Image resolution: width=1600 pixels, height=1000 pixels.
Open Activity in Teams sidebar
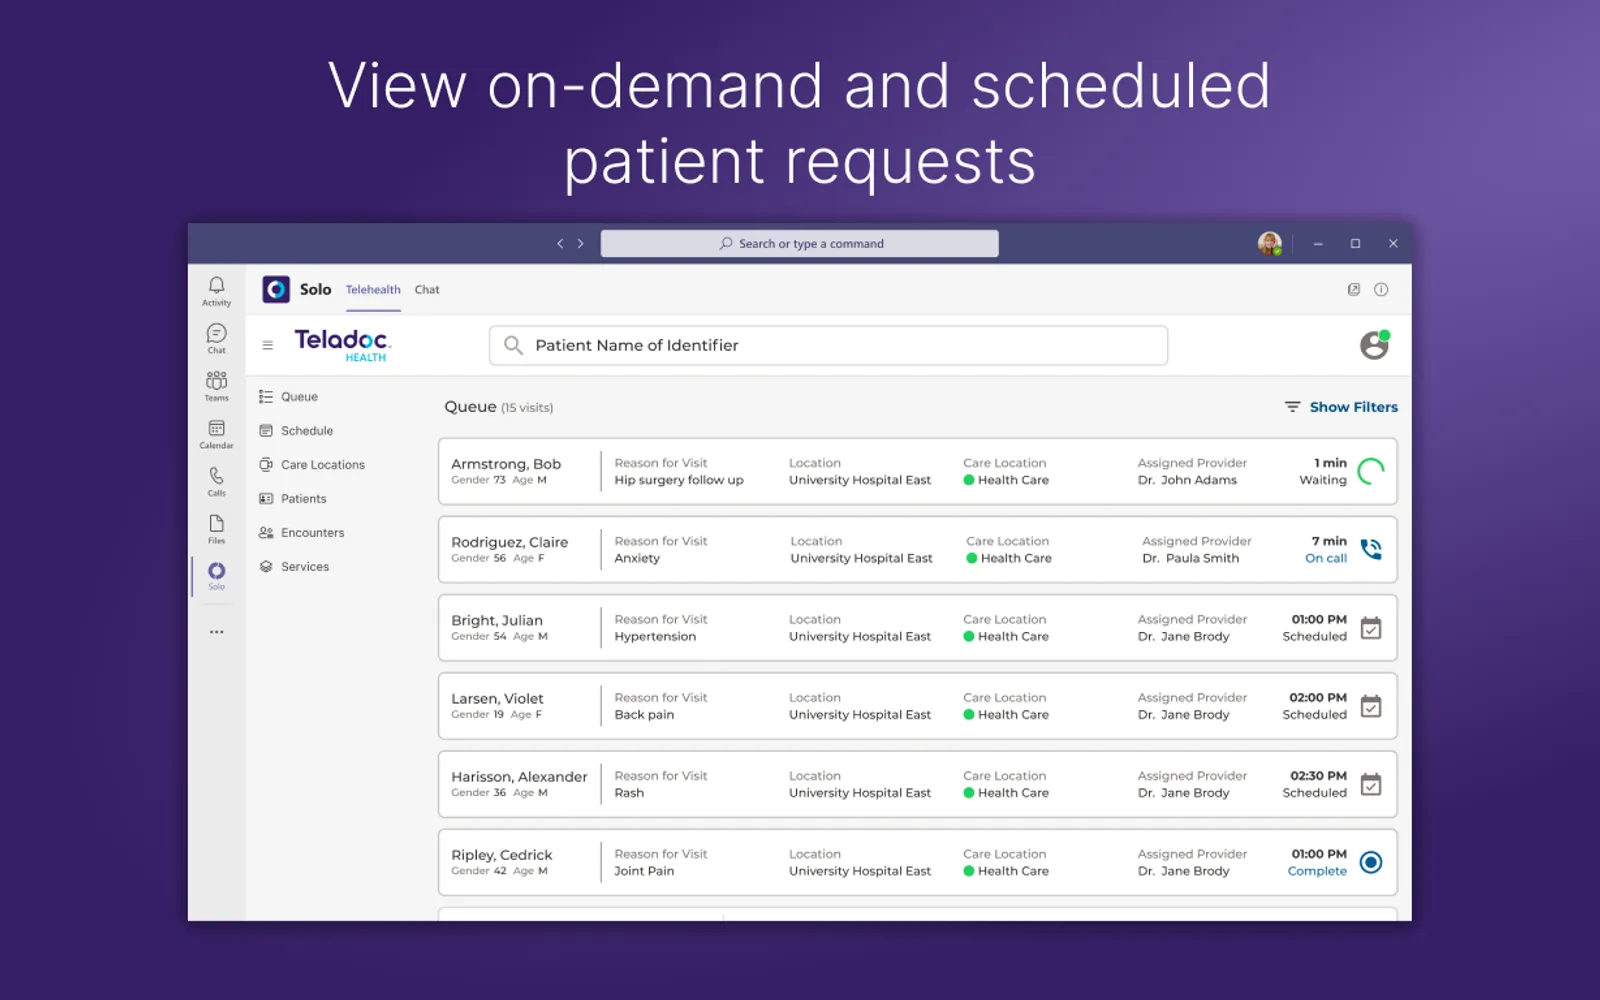click(x=216, y=291)
